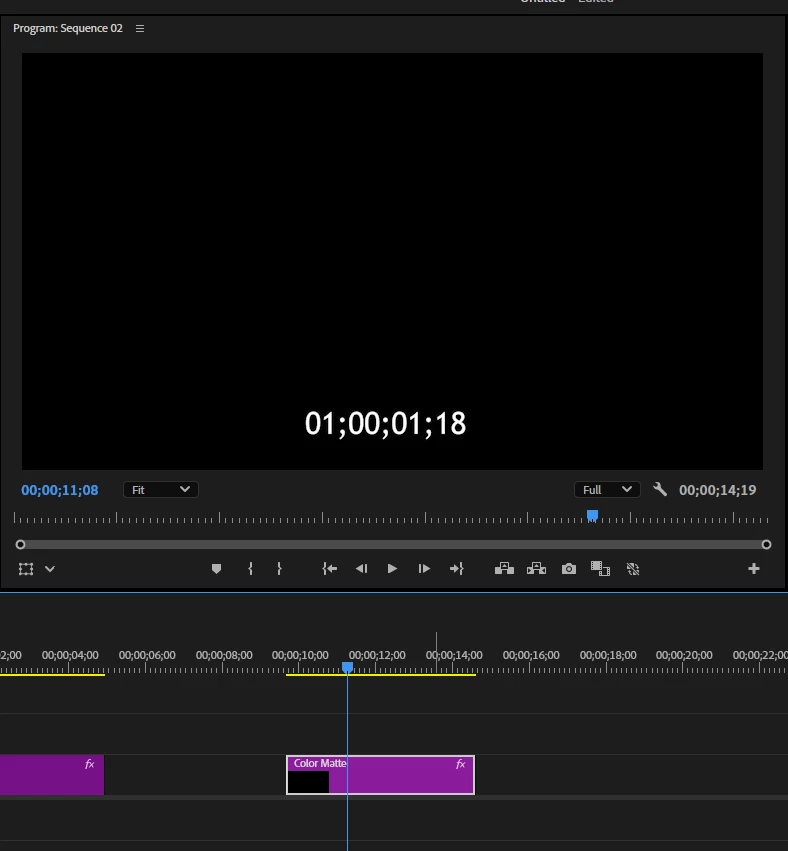Select the purple clip at timeline left edge
This screenshot has height=851, width=788.
point(52,775)
